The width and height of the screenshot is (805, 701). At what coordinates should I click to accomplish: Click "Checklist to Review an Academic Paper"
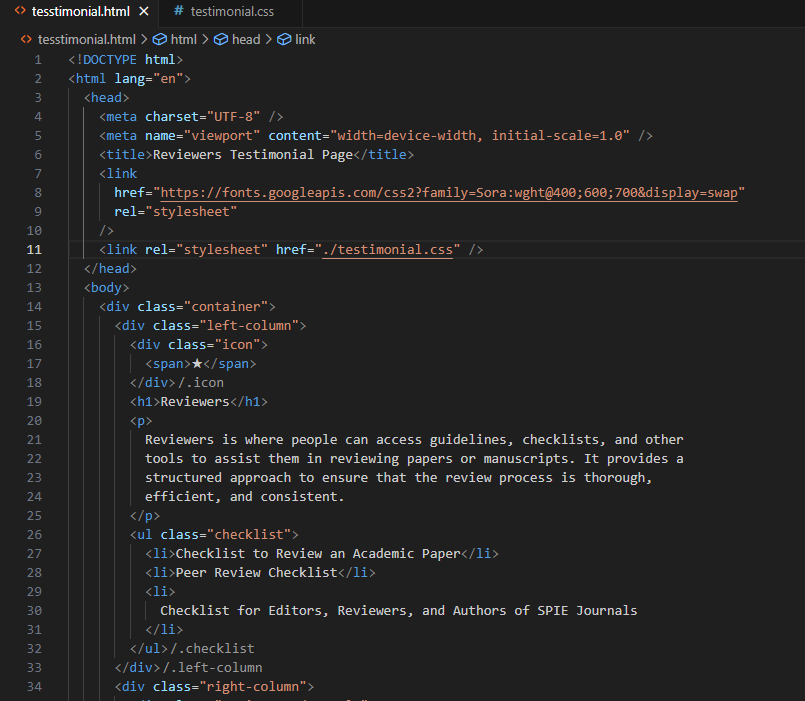318,554
